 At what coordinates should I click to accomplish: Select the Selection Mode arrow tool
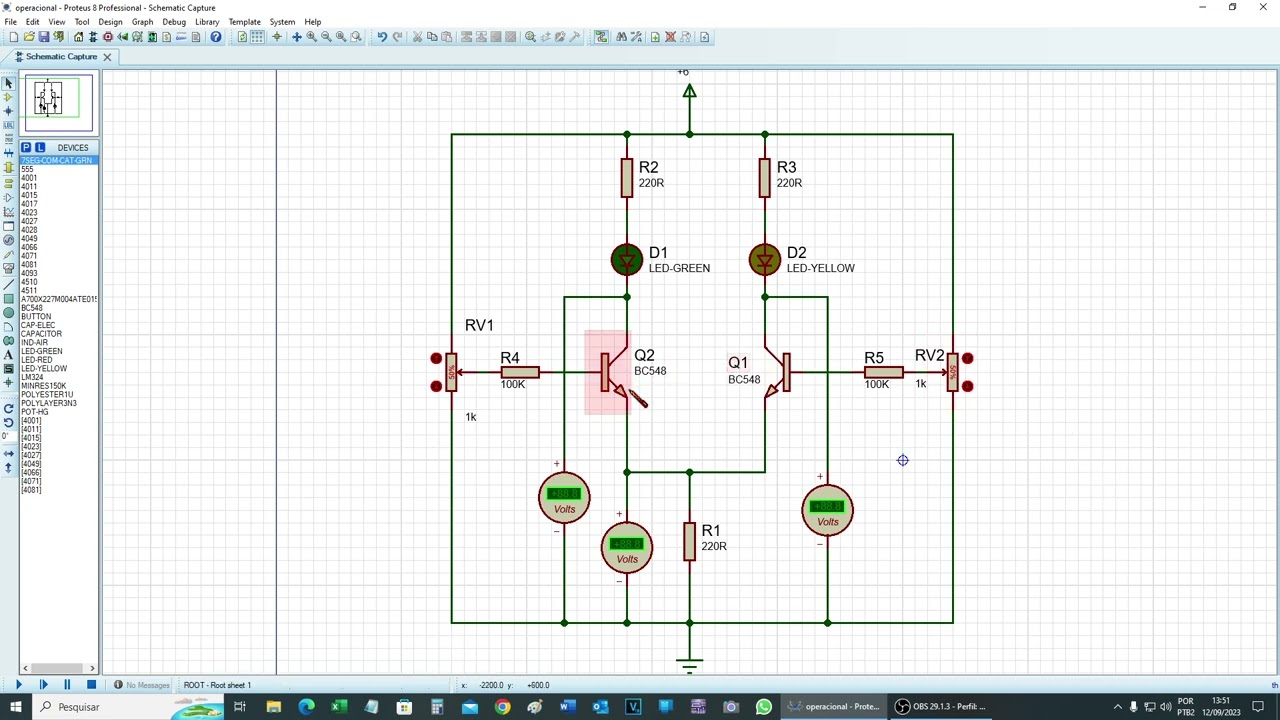9,83
